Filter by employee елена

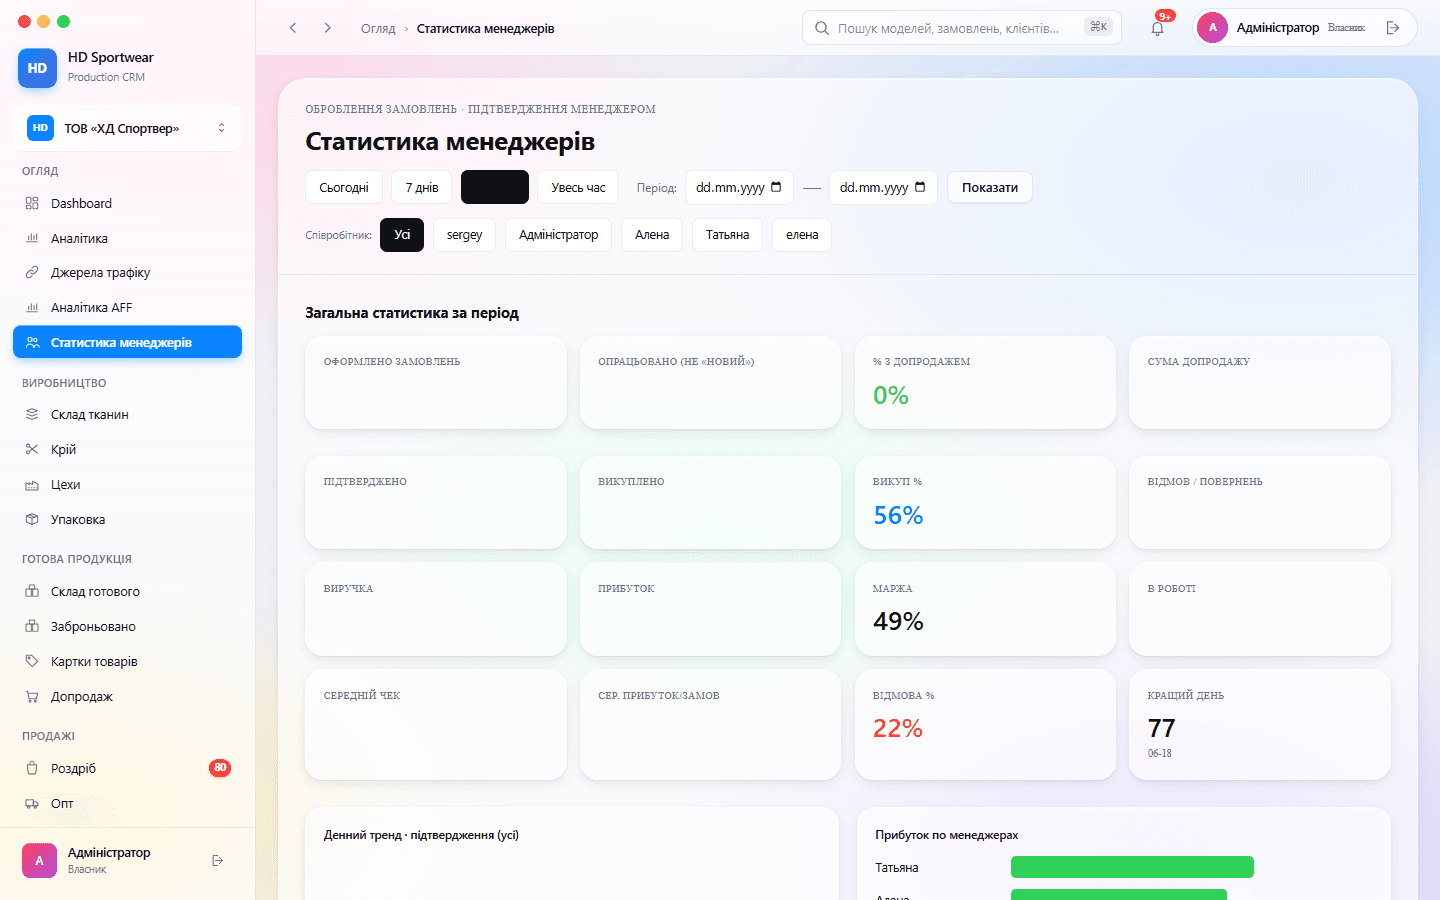[802, 235]
